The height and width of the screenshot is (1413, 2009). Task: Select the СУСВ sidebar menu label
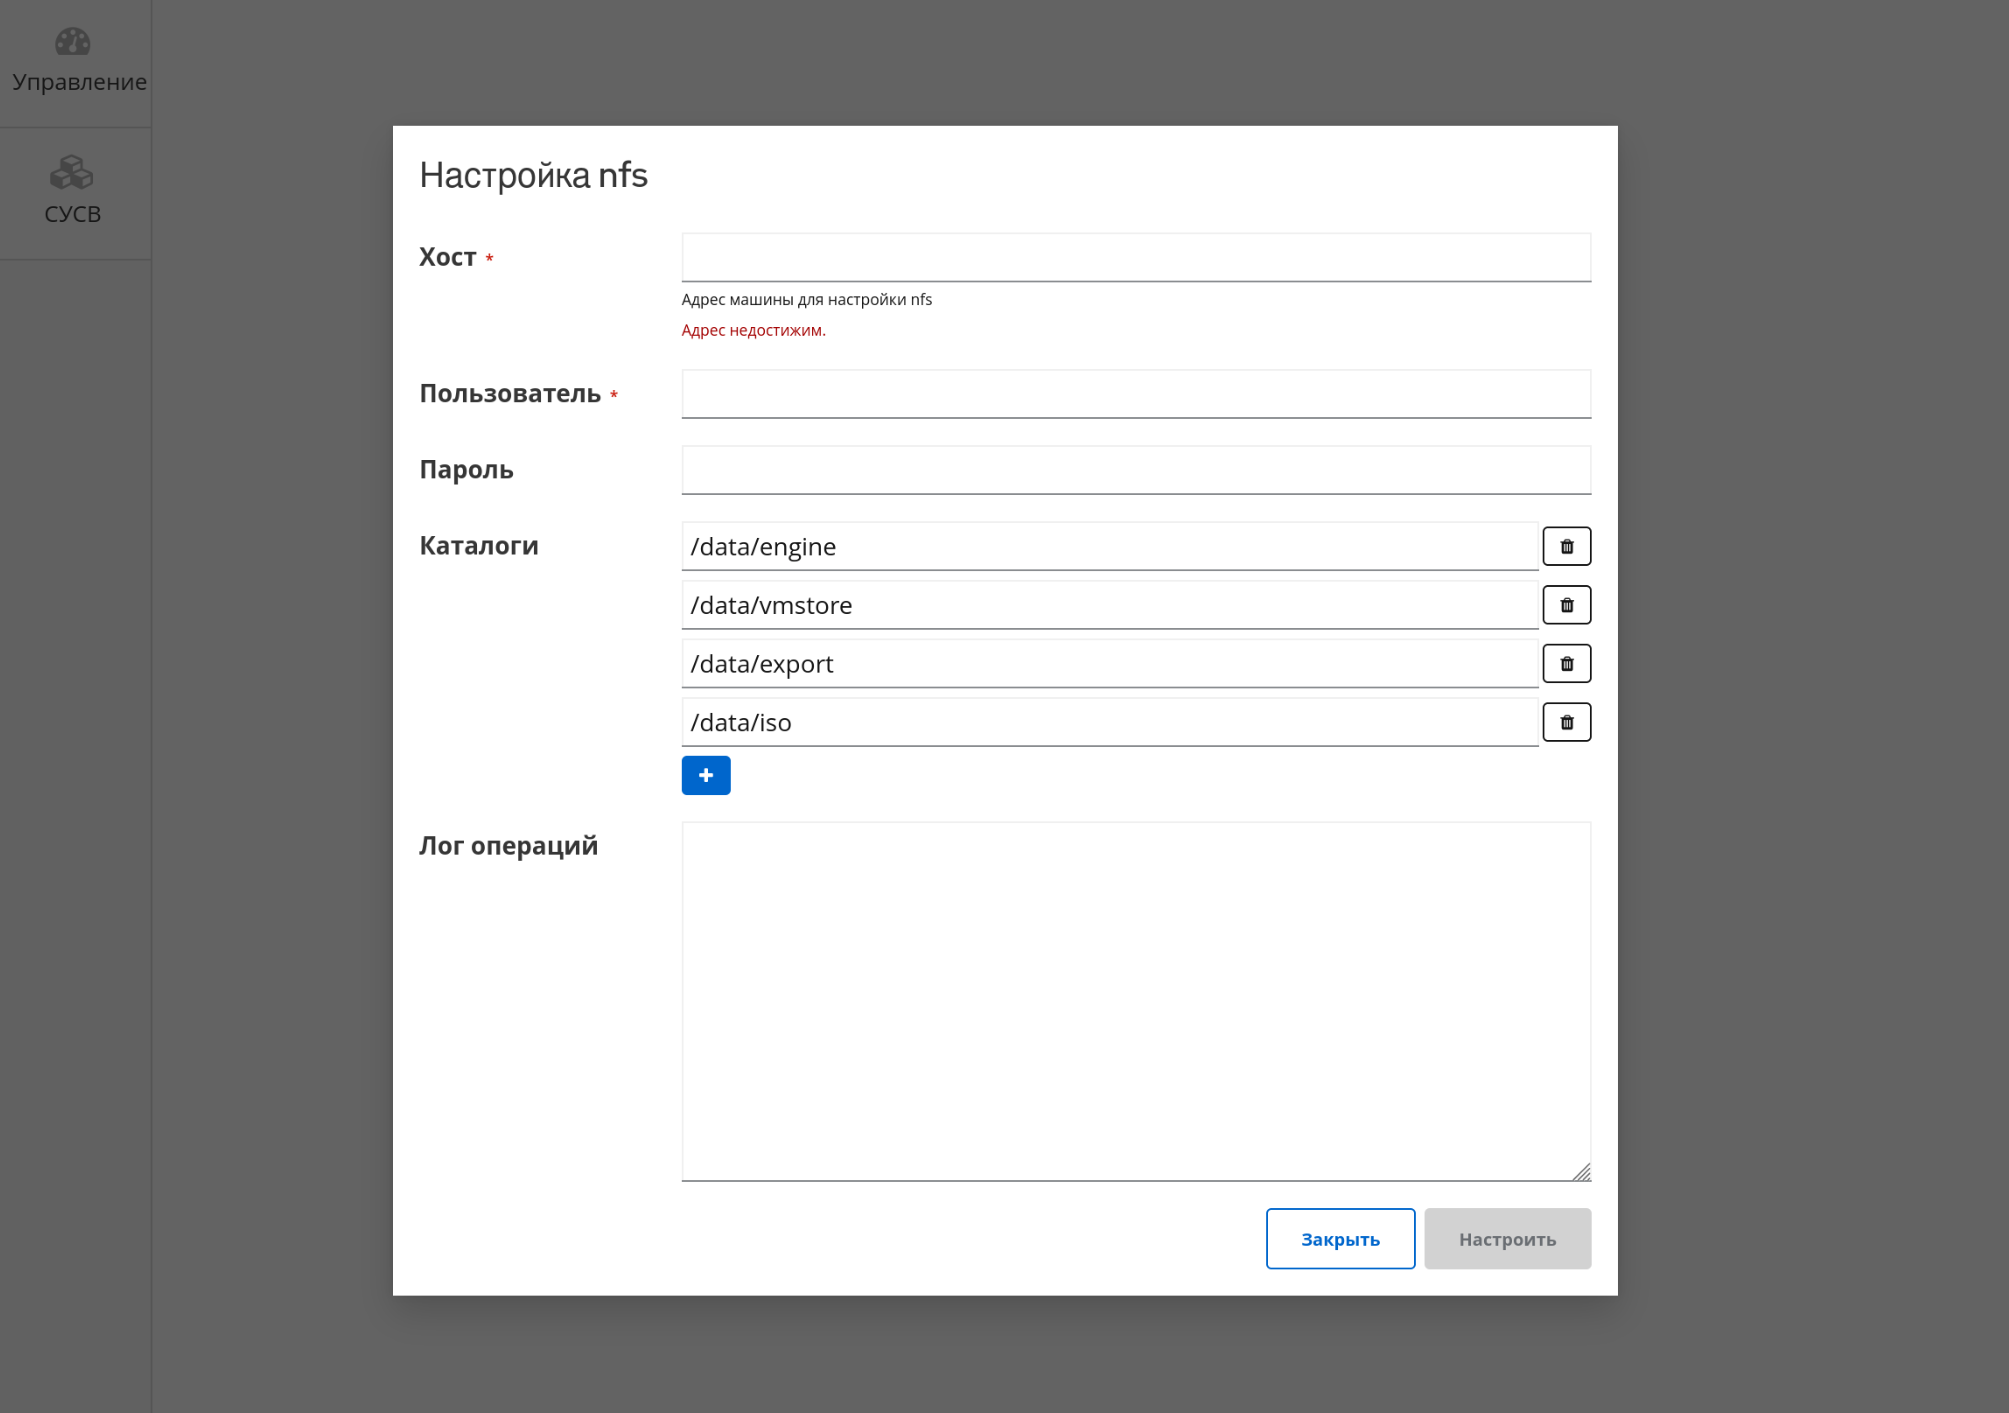coord(73,214)
